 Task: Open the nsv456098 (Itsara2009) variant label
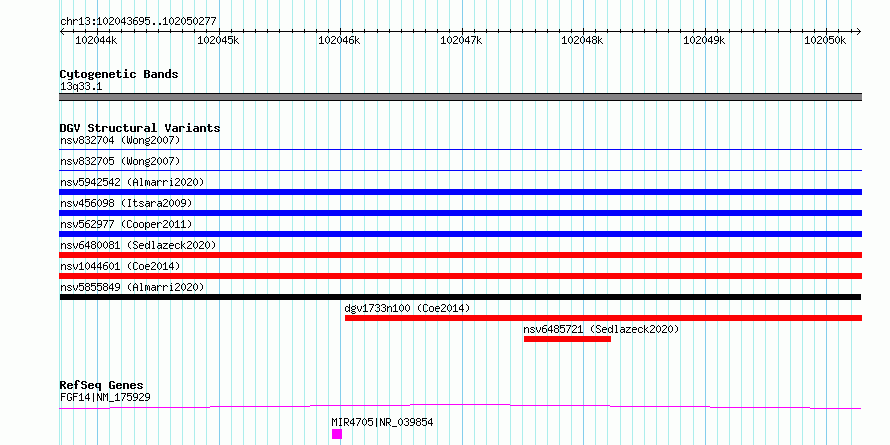(x=126, y=203)
